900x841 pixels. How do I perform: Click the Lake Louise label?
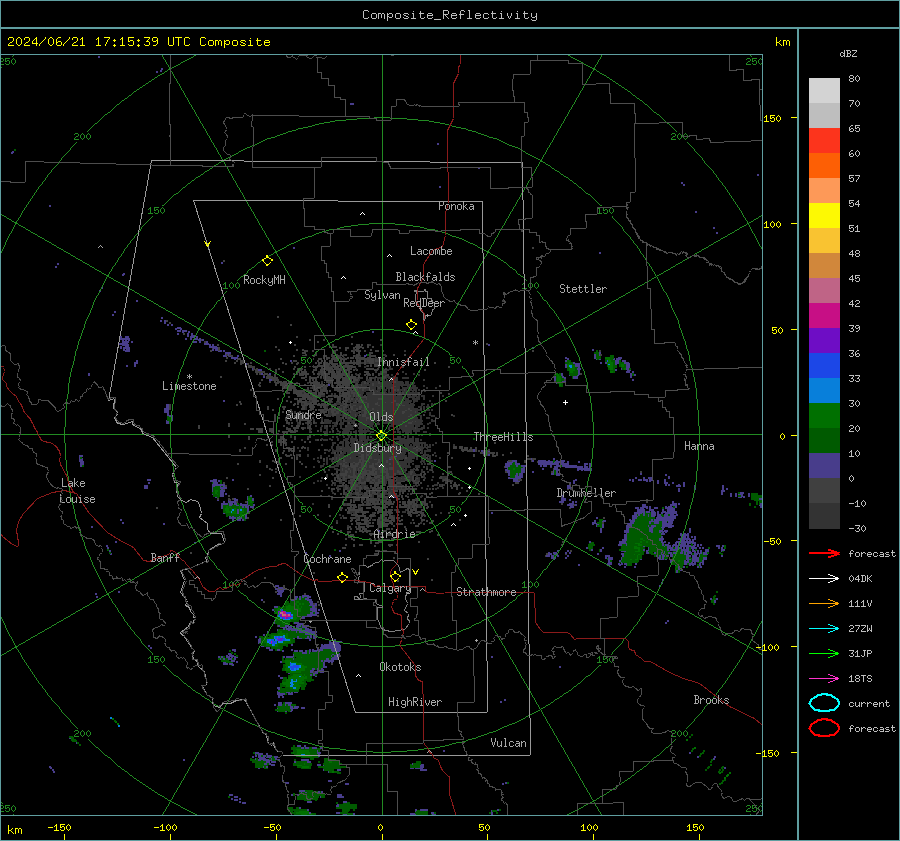(x=77, y=491)
